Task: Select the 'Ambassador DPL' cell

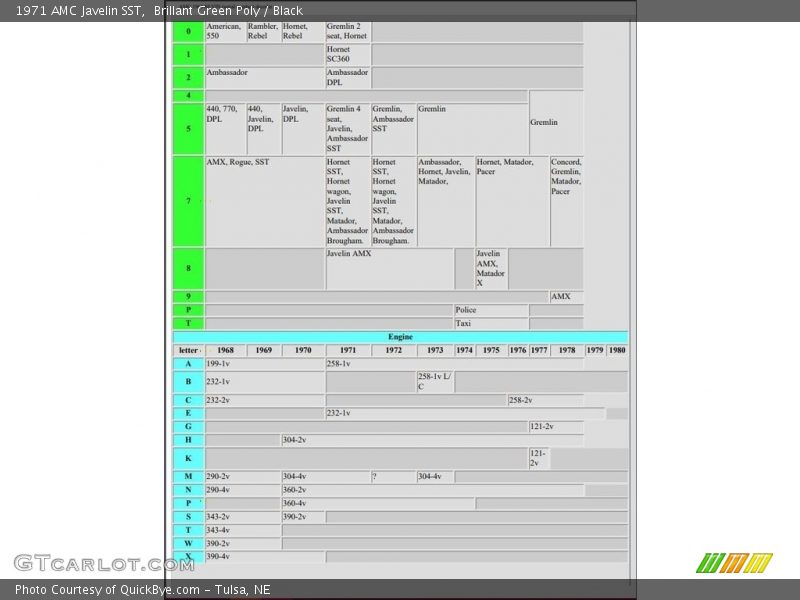Action: point(348,77)
